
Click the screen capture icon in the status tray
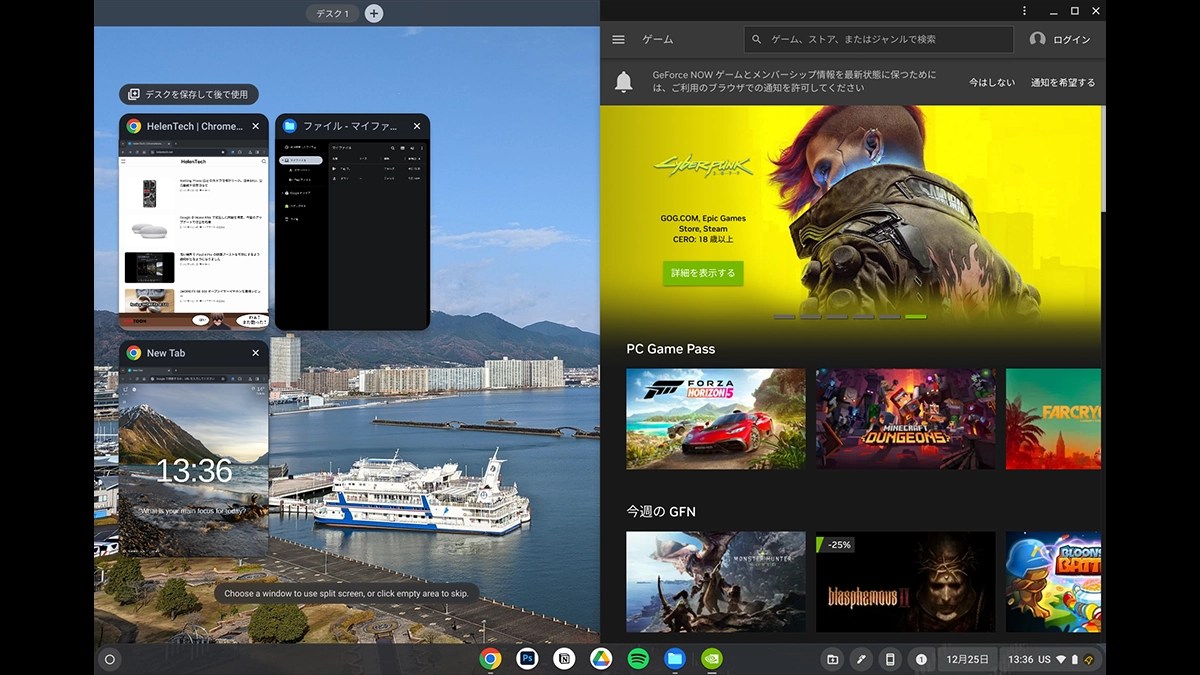coord(832,659)
